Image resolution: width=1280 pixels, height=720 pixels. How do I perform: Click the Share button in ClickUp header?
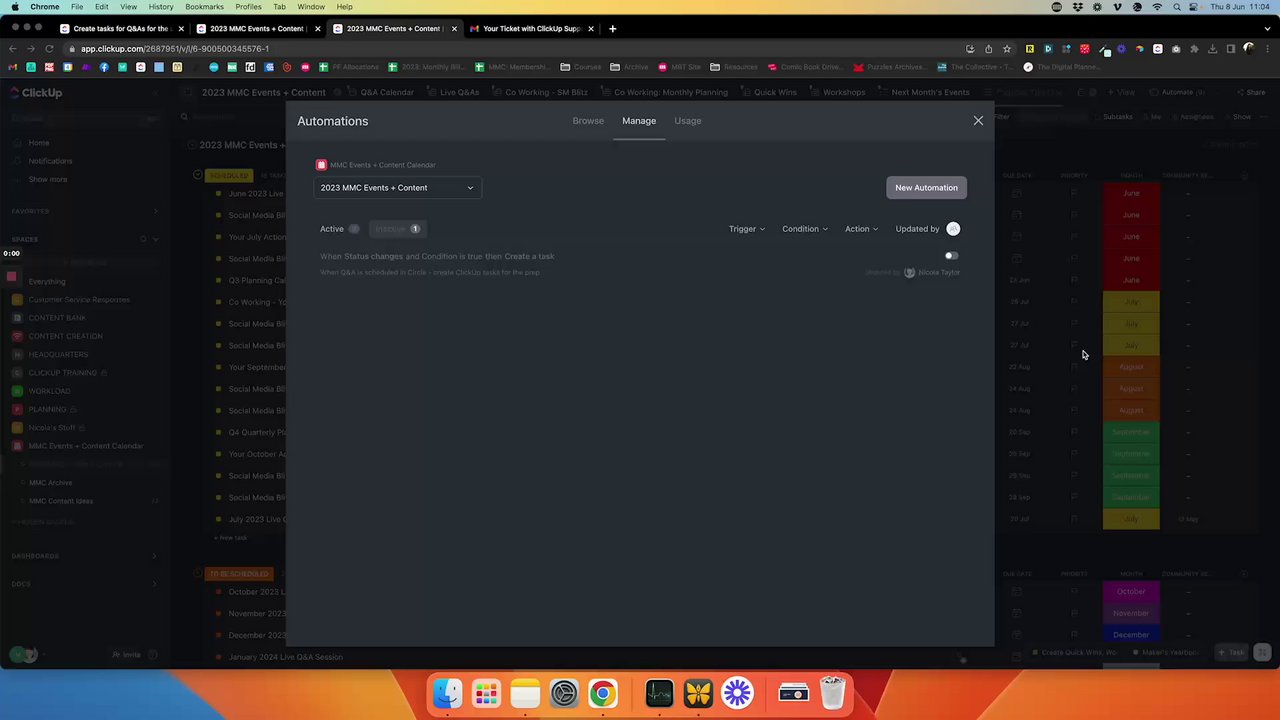(1250, 93)
